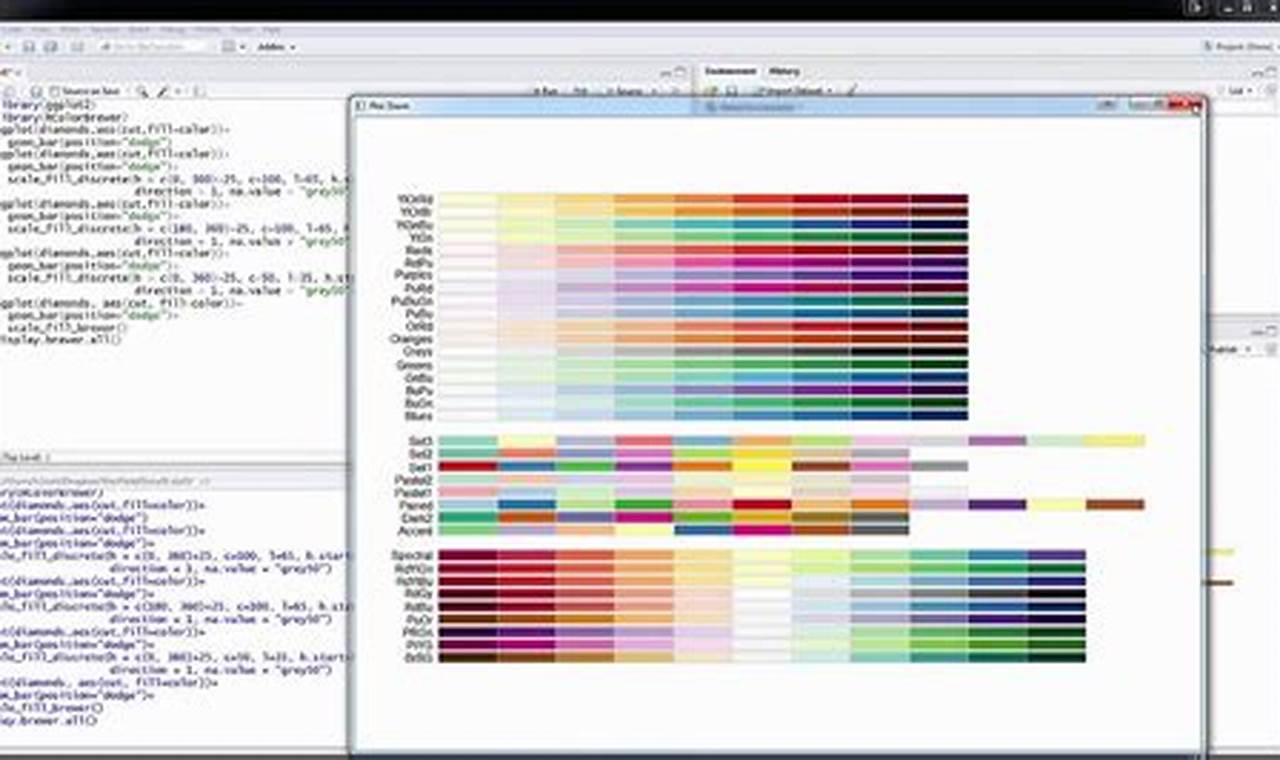Click the save all documents icon
This screenshot has width=1280, height=760.
click(49, 47)
